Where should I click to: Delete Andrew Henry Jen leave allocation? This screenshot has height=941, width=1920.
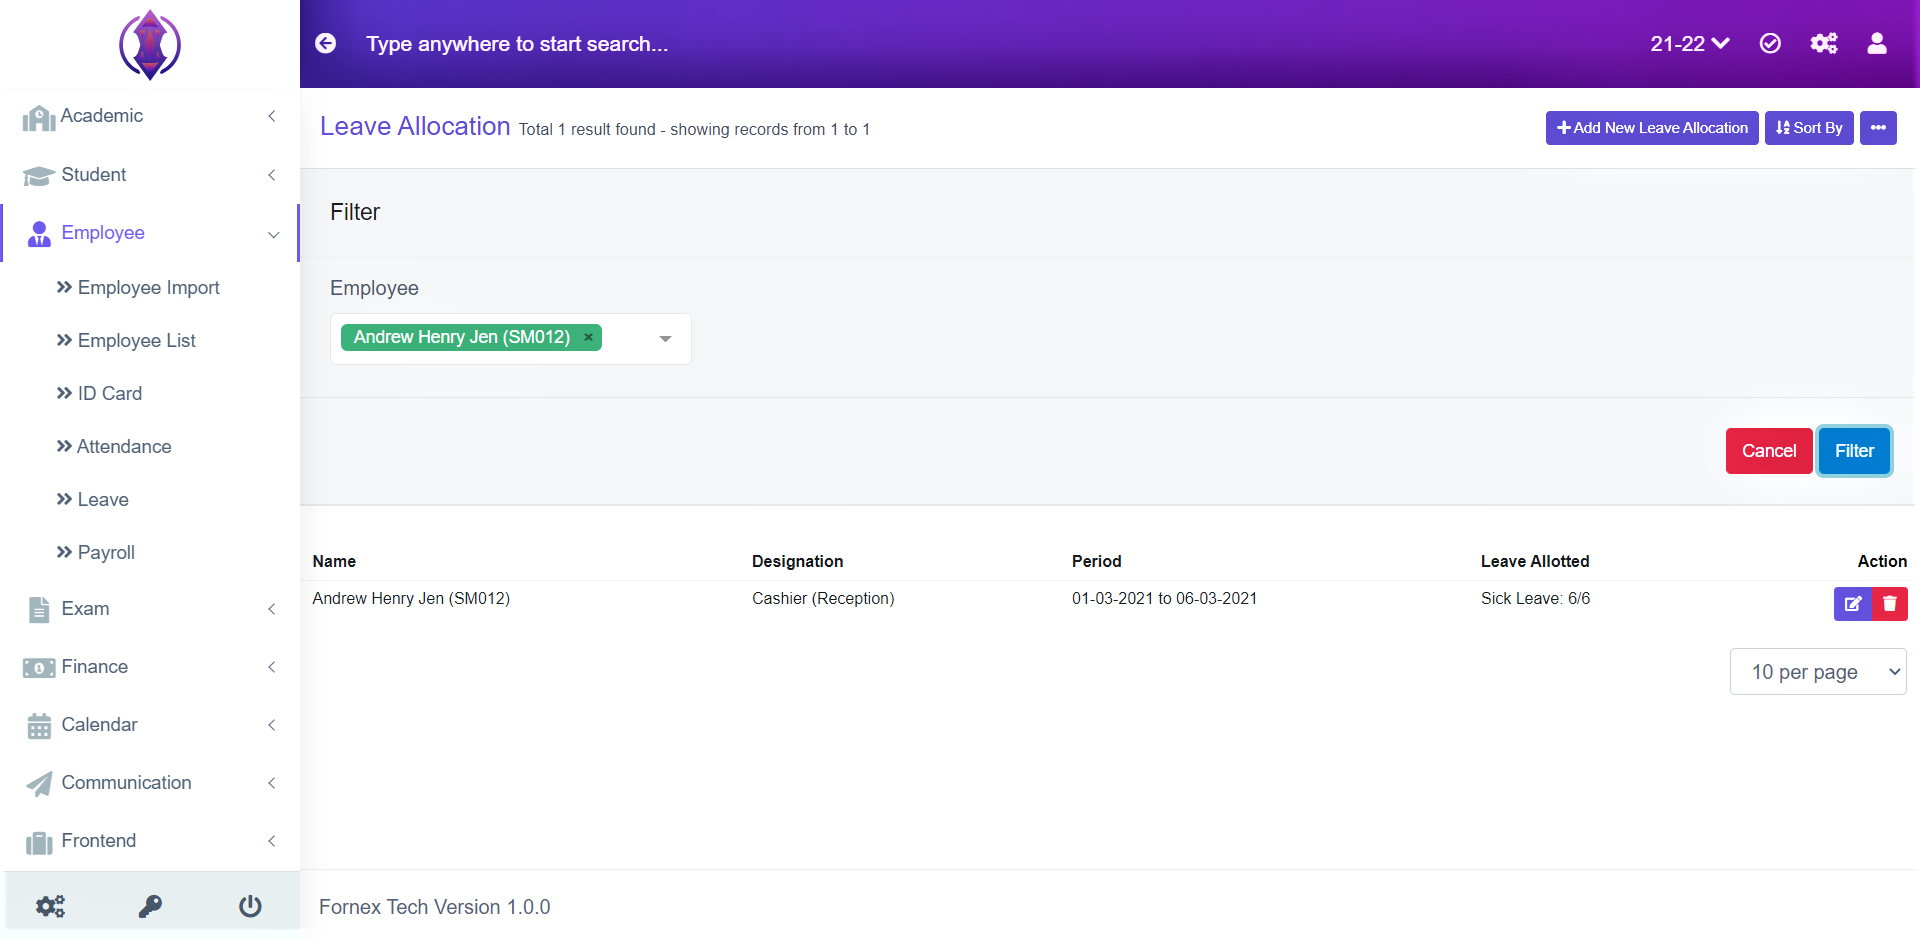tap(1890, 604)
